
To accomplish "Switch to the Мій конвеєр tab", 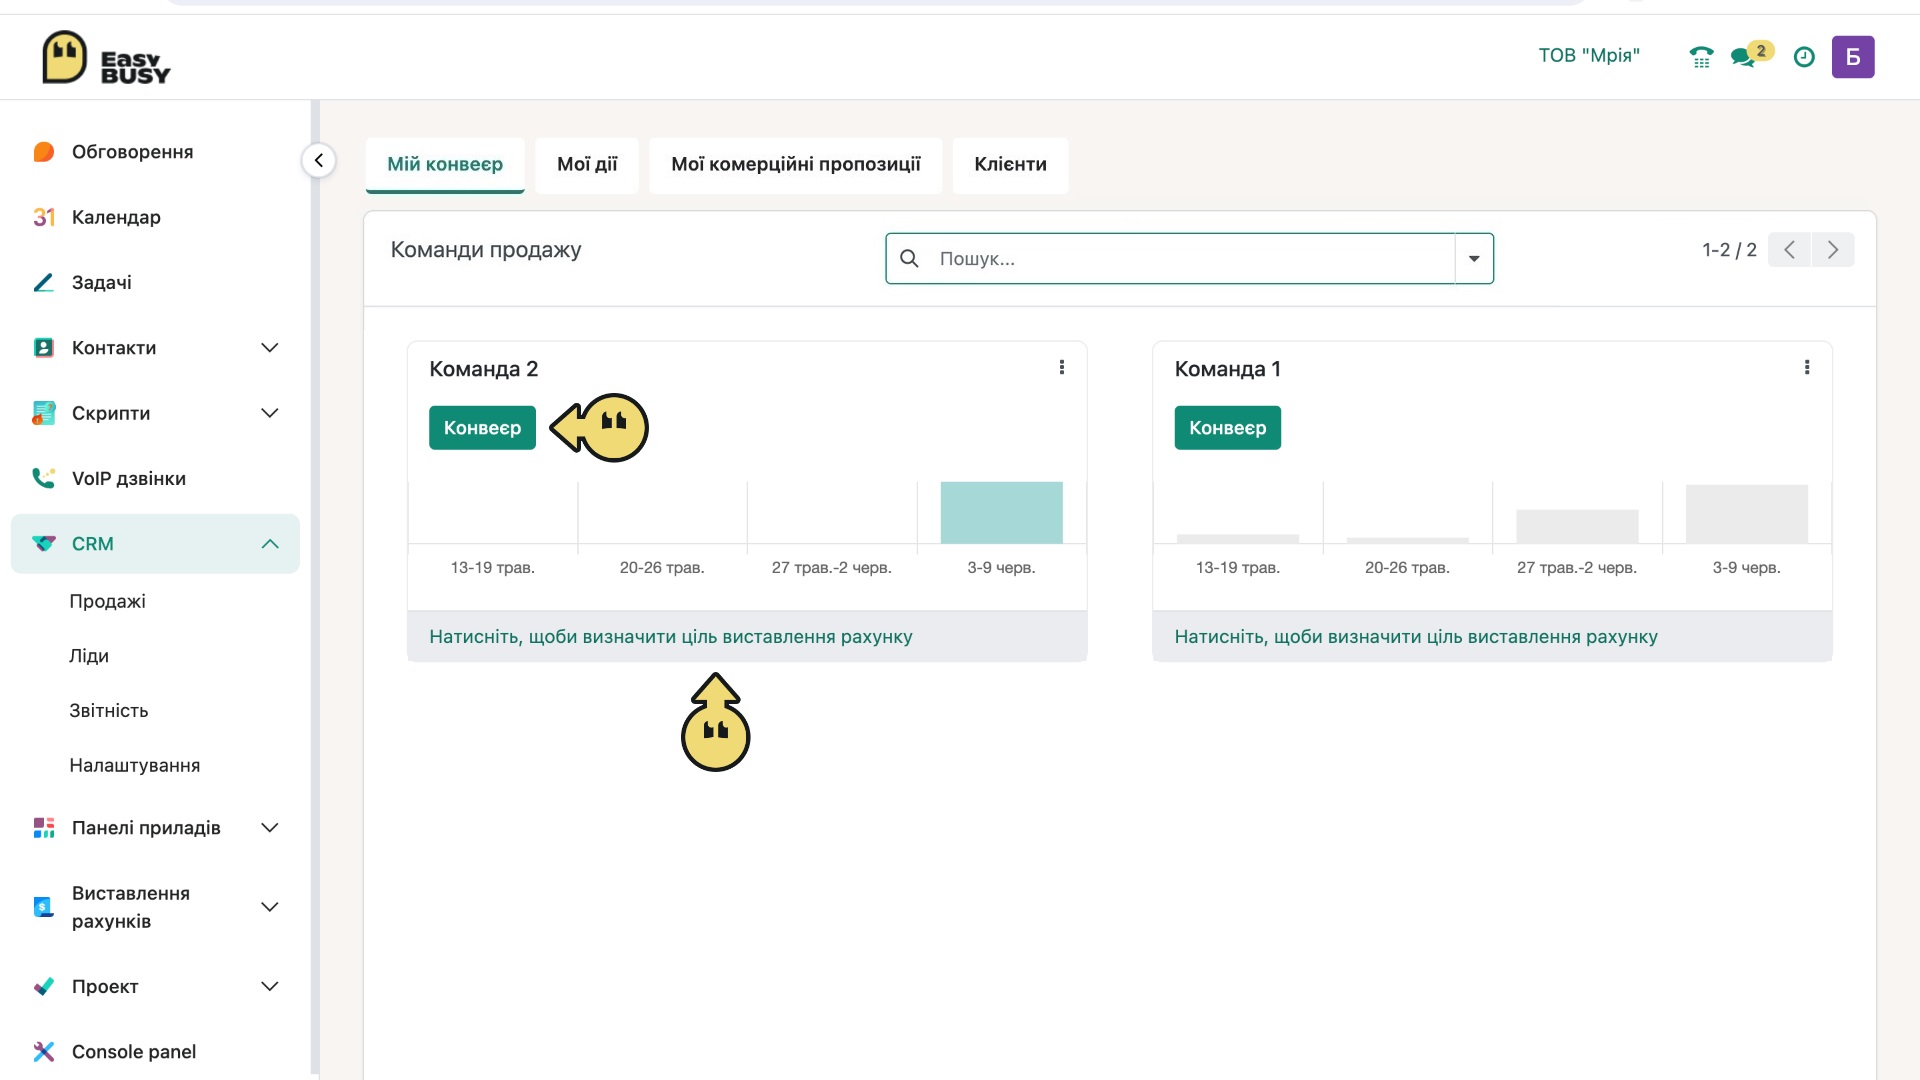I will (x=445, y=165).
